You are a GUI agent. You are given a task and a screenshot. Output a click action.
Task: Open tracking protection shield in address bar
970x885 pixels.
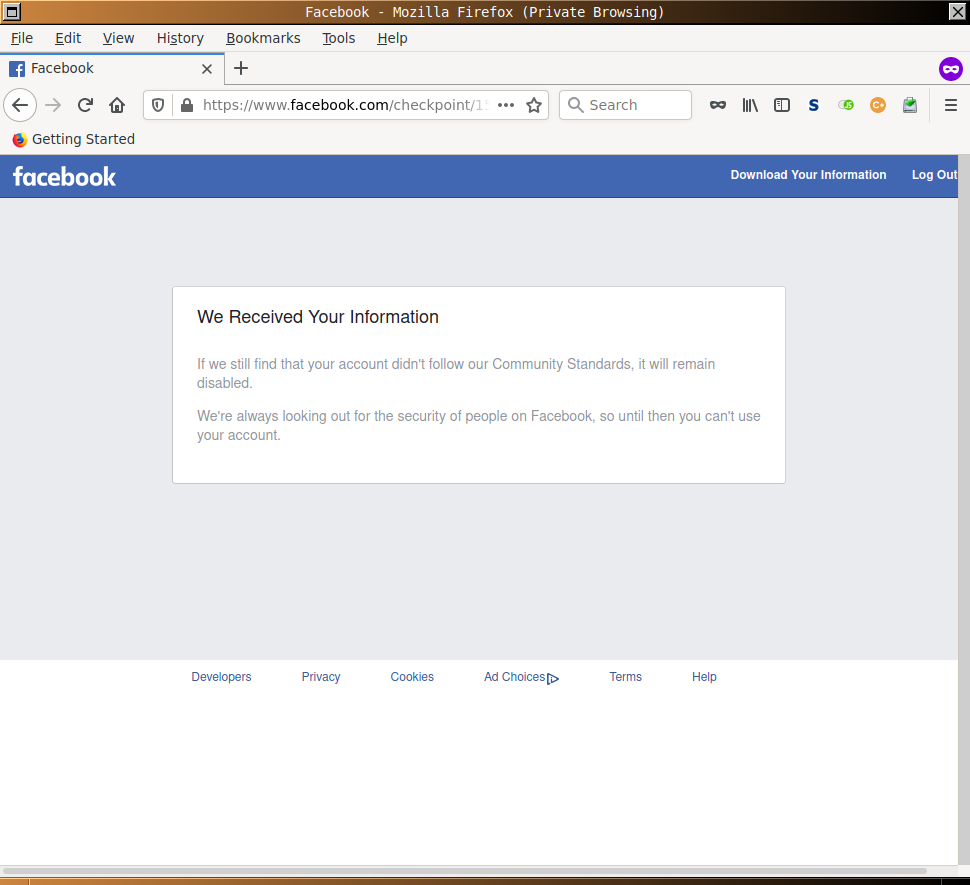tap(158, 105)
